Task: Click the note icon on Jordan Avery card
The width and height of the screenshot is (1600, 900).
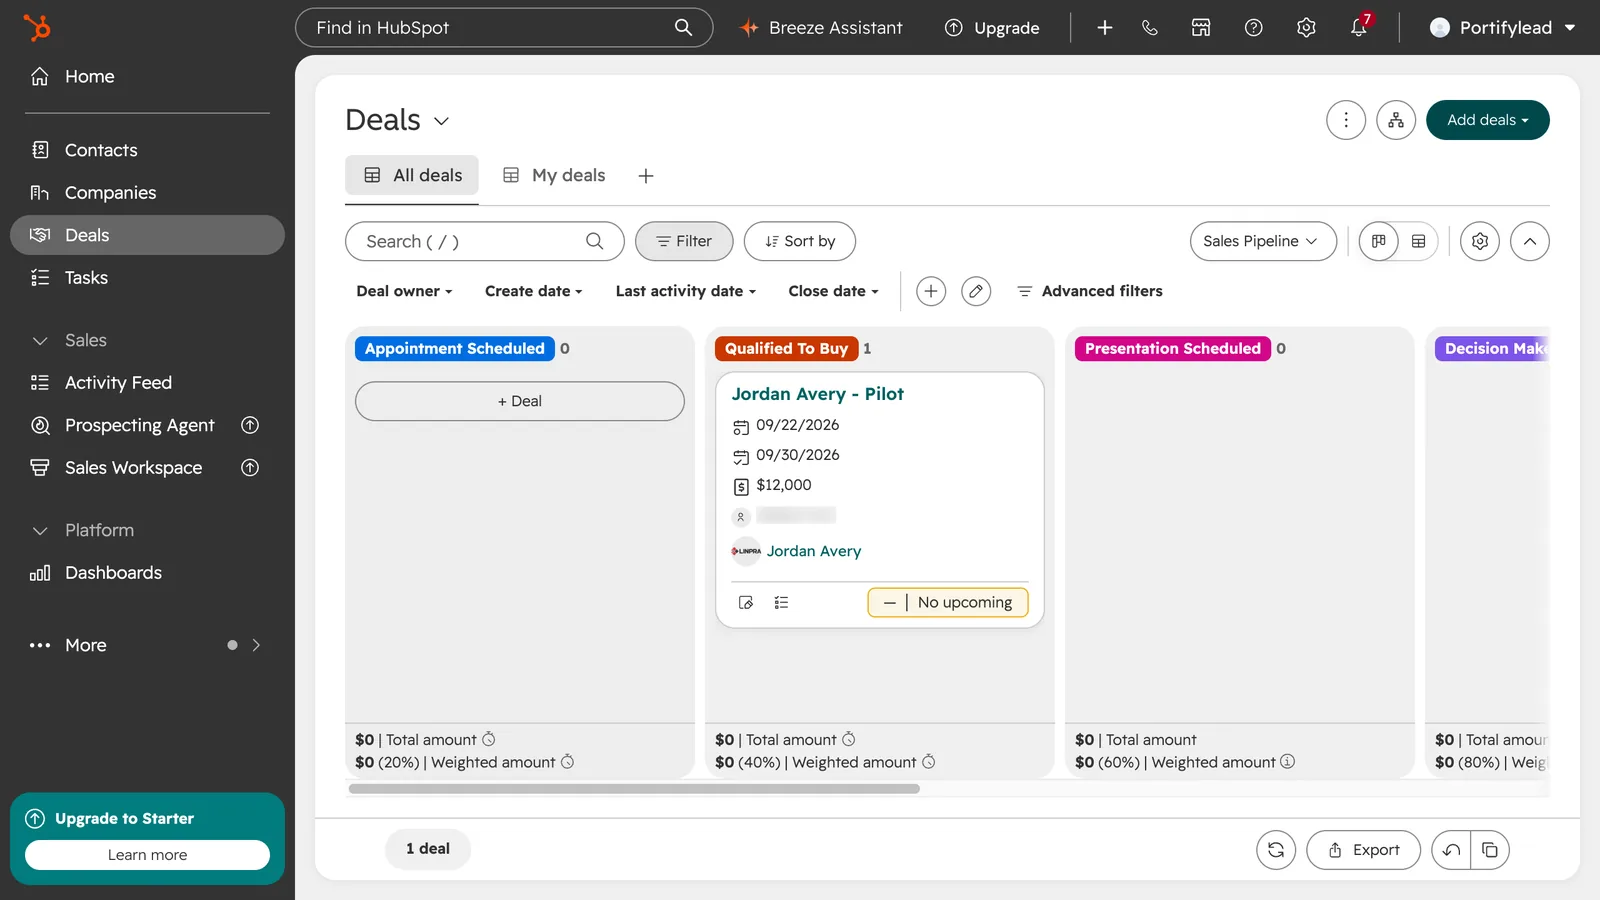Action: (x=746, y=602)
